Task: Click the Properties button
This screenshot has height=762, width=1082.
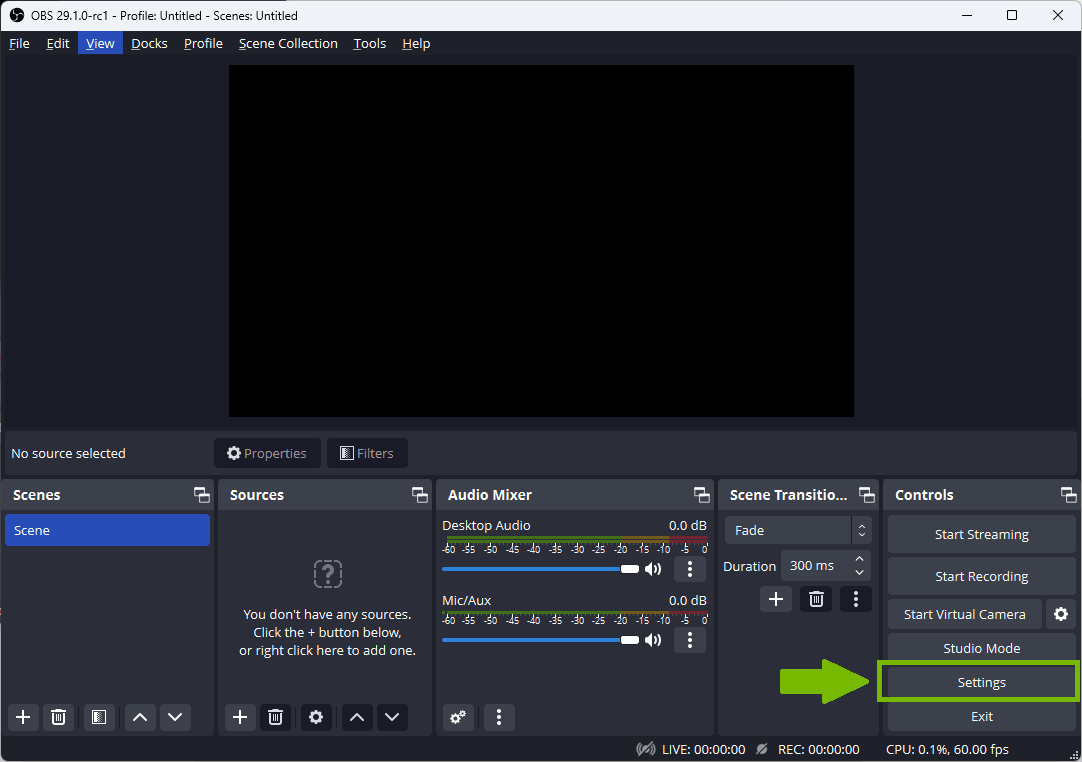Action: pyautogui.click(x=267, y=453)
